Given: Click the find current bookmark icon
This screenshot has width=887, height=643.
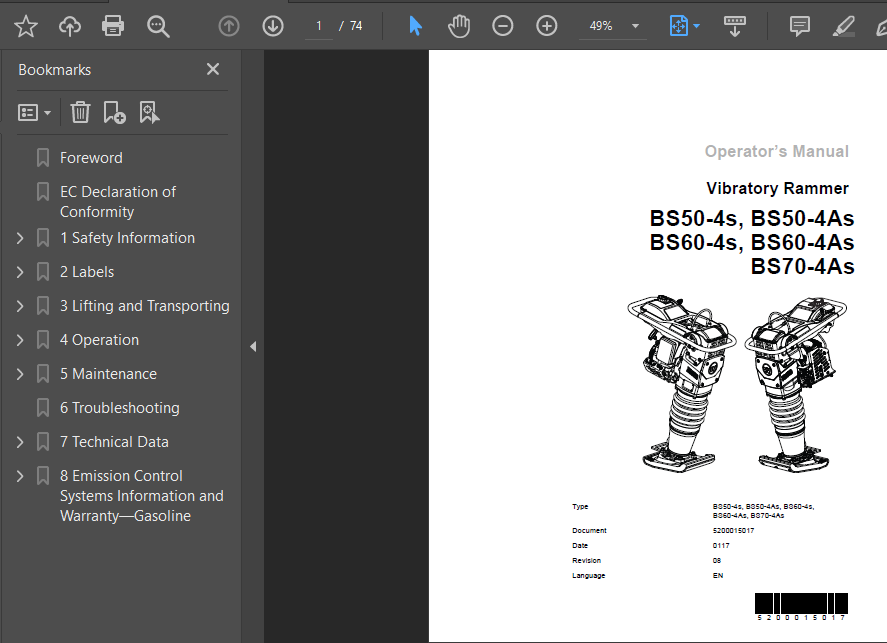Looking at the screenshot, I should 149,112.
